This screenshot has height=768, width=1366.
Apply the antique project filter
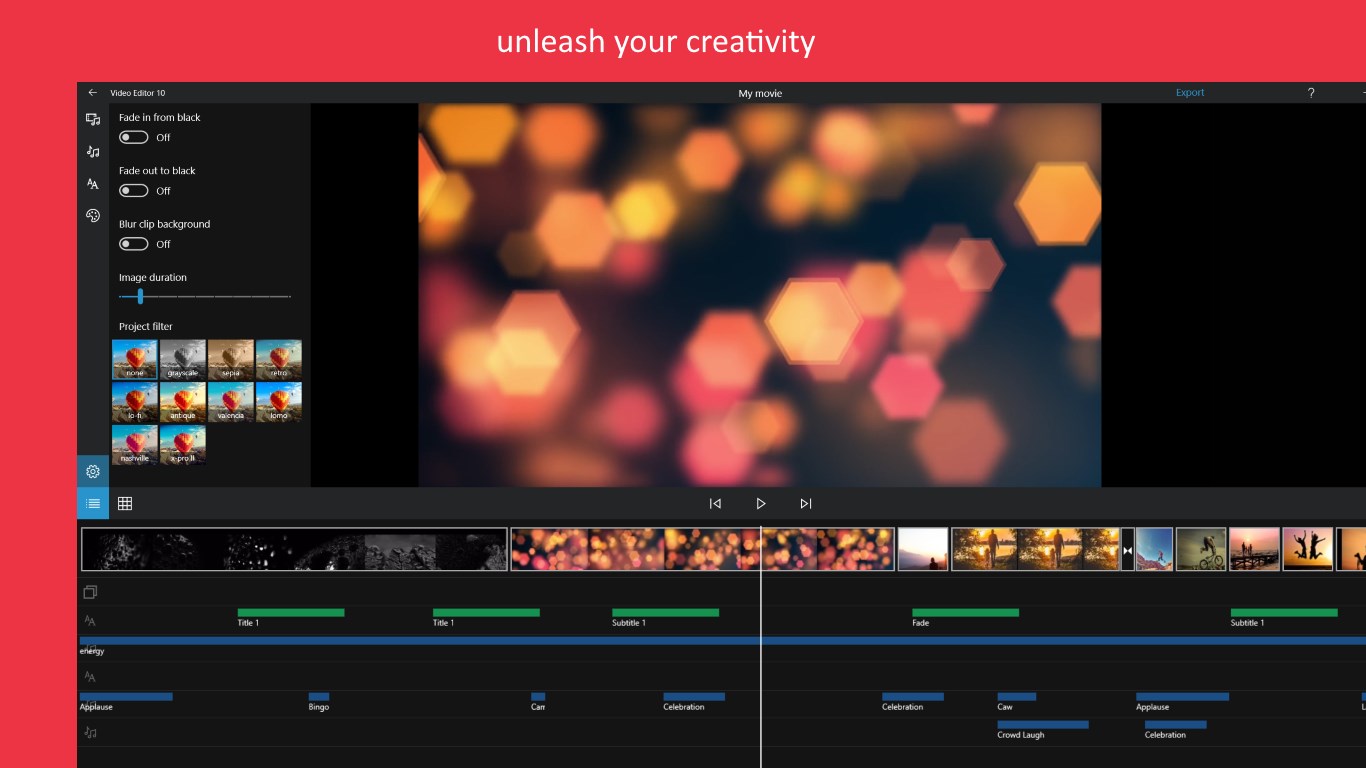pos(183,402)
